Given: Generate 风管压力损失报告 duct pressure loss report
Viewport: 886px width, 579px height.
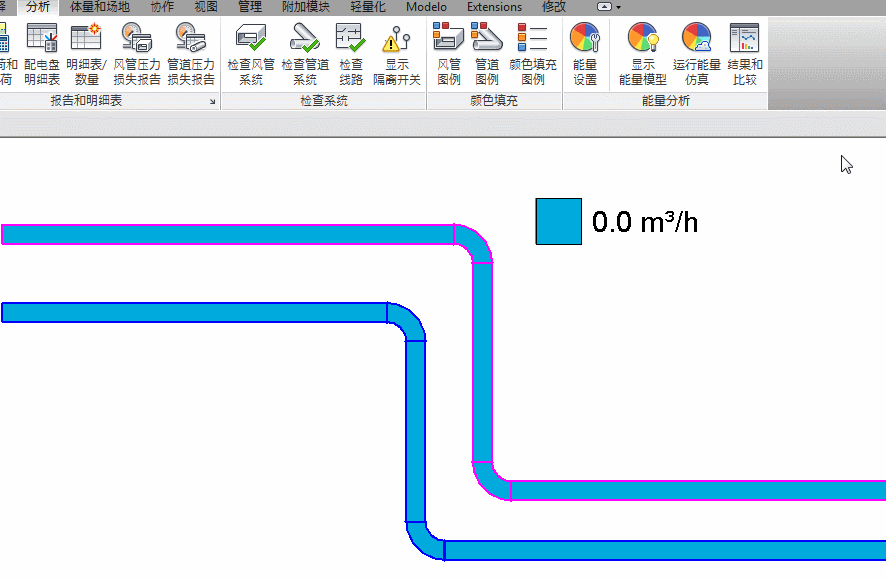Looking at the screenshot, I should coord(137,54).
